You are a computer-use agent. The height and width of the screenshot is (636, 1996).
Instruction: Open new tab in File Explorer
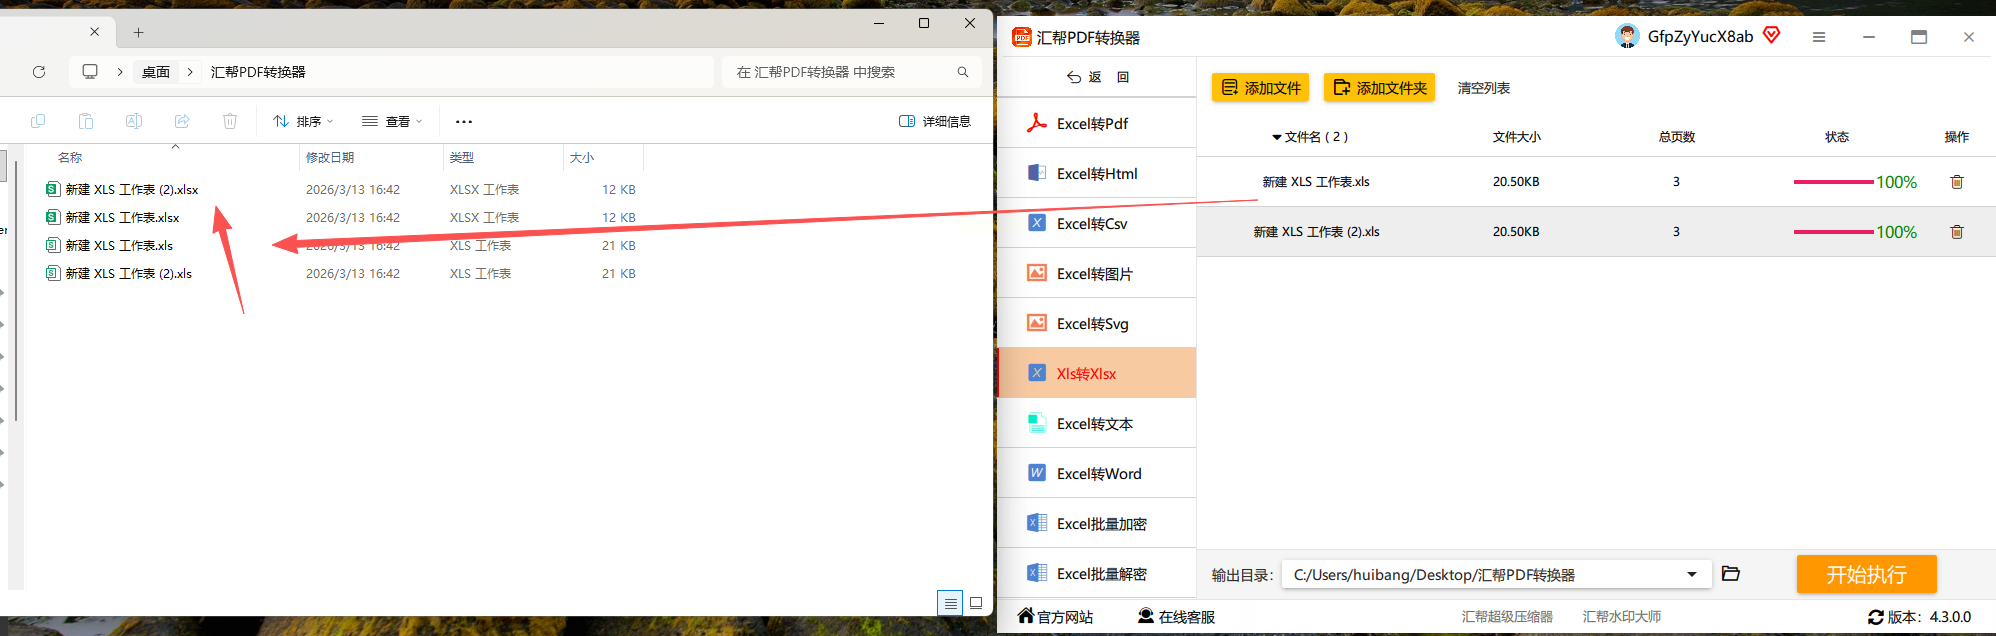[138, 32]
